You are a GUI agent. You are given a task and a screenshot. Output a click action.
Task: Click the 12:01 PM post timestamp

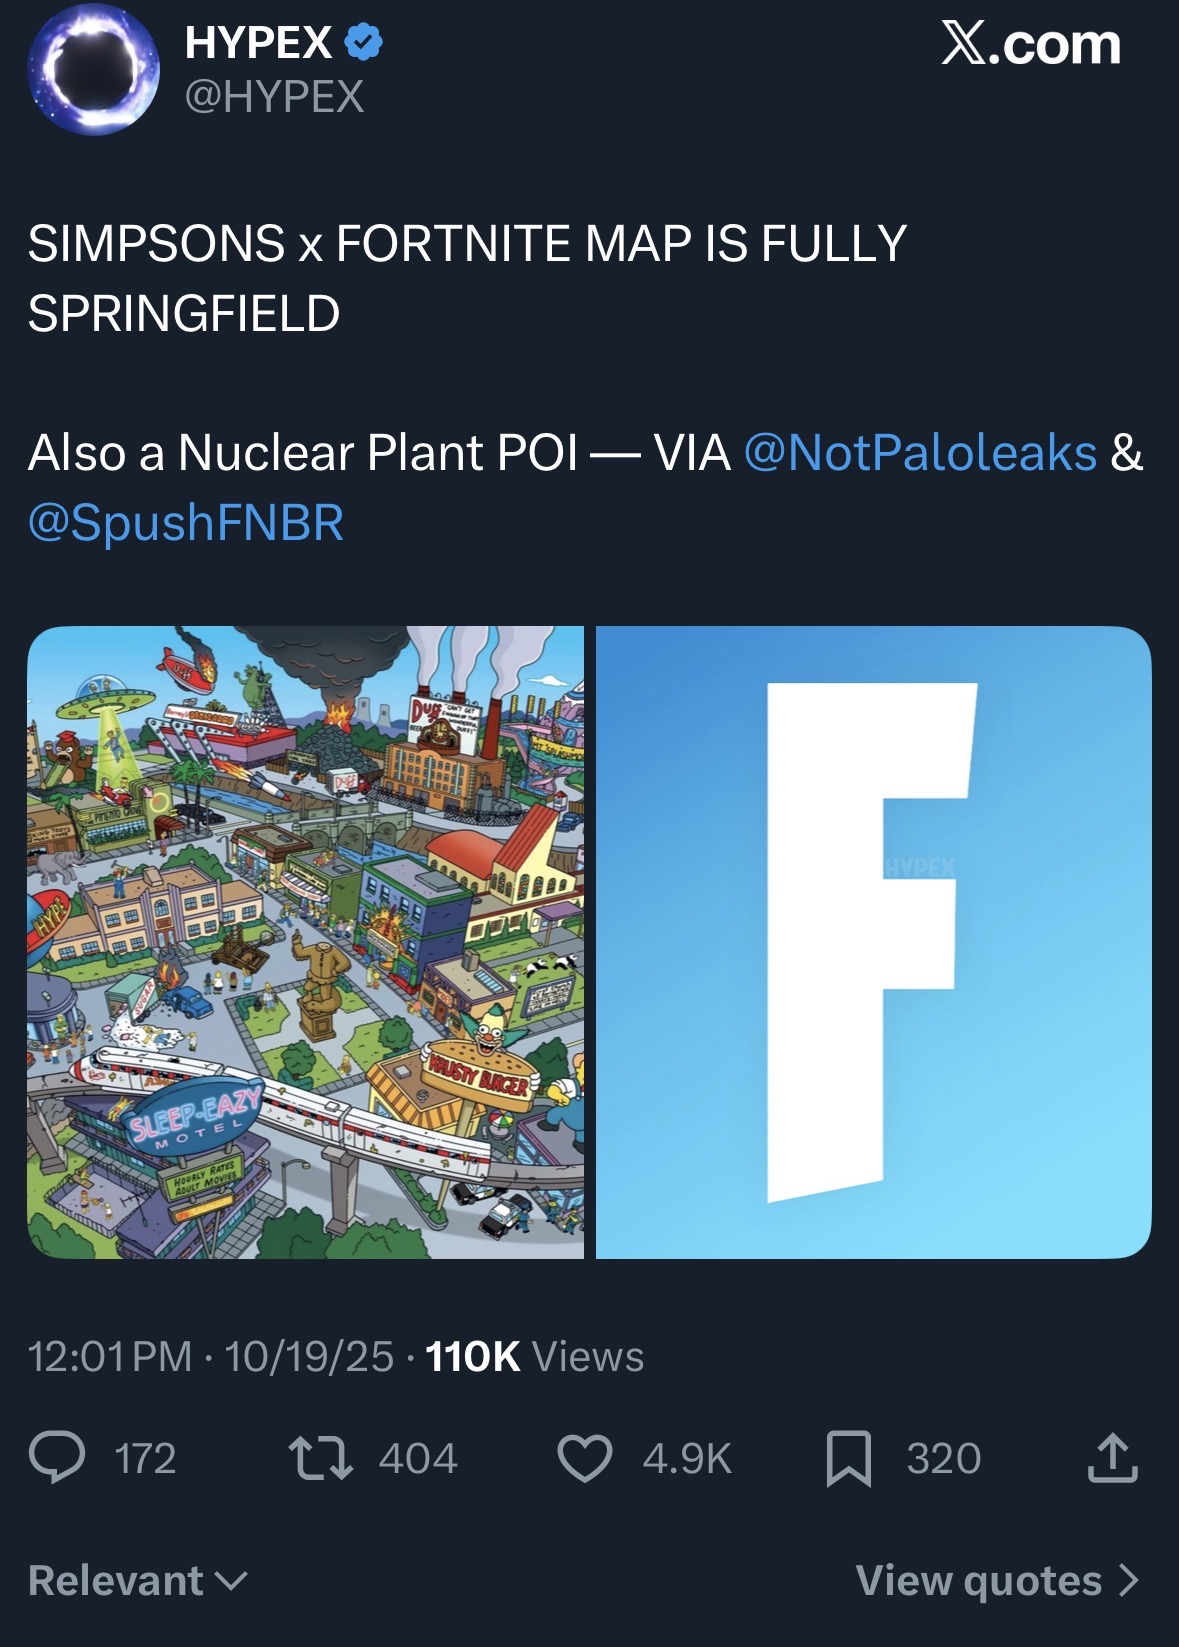click(110, 1357)
